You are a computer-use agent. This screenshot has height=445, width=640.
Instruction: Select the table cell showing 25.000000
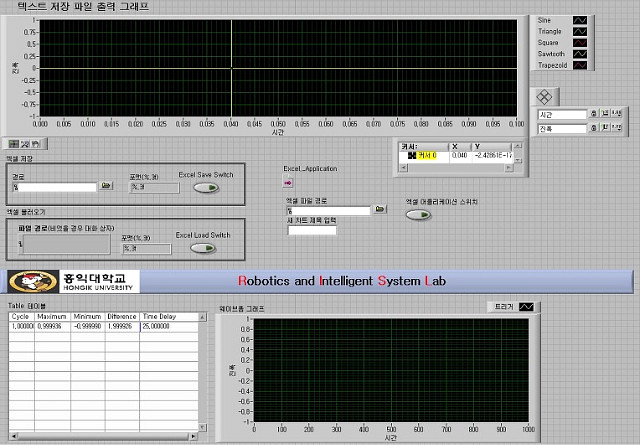coord(169,327)
